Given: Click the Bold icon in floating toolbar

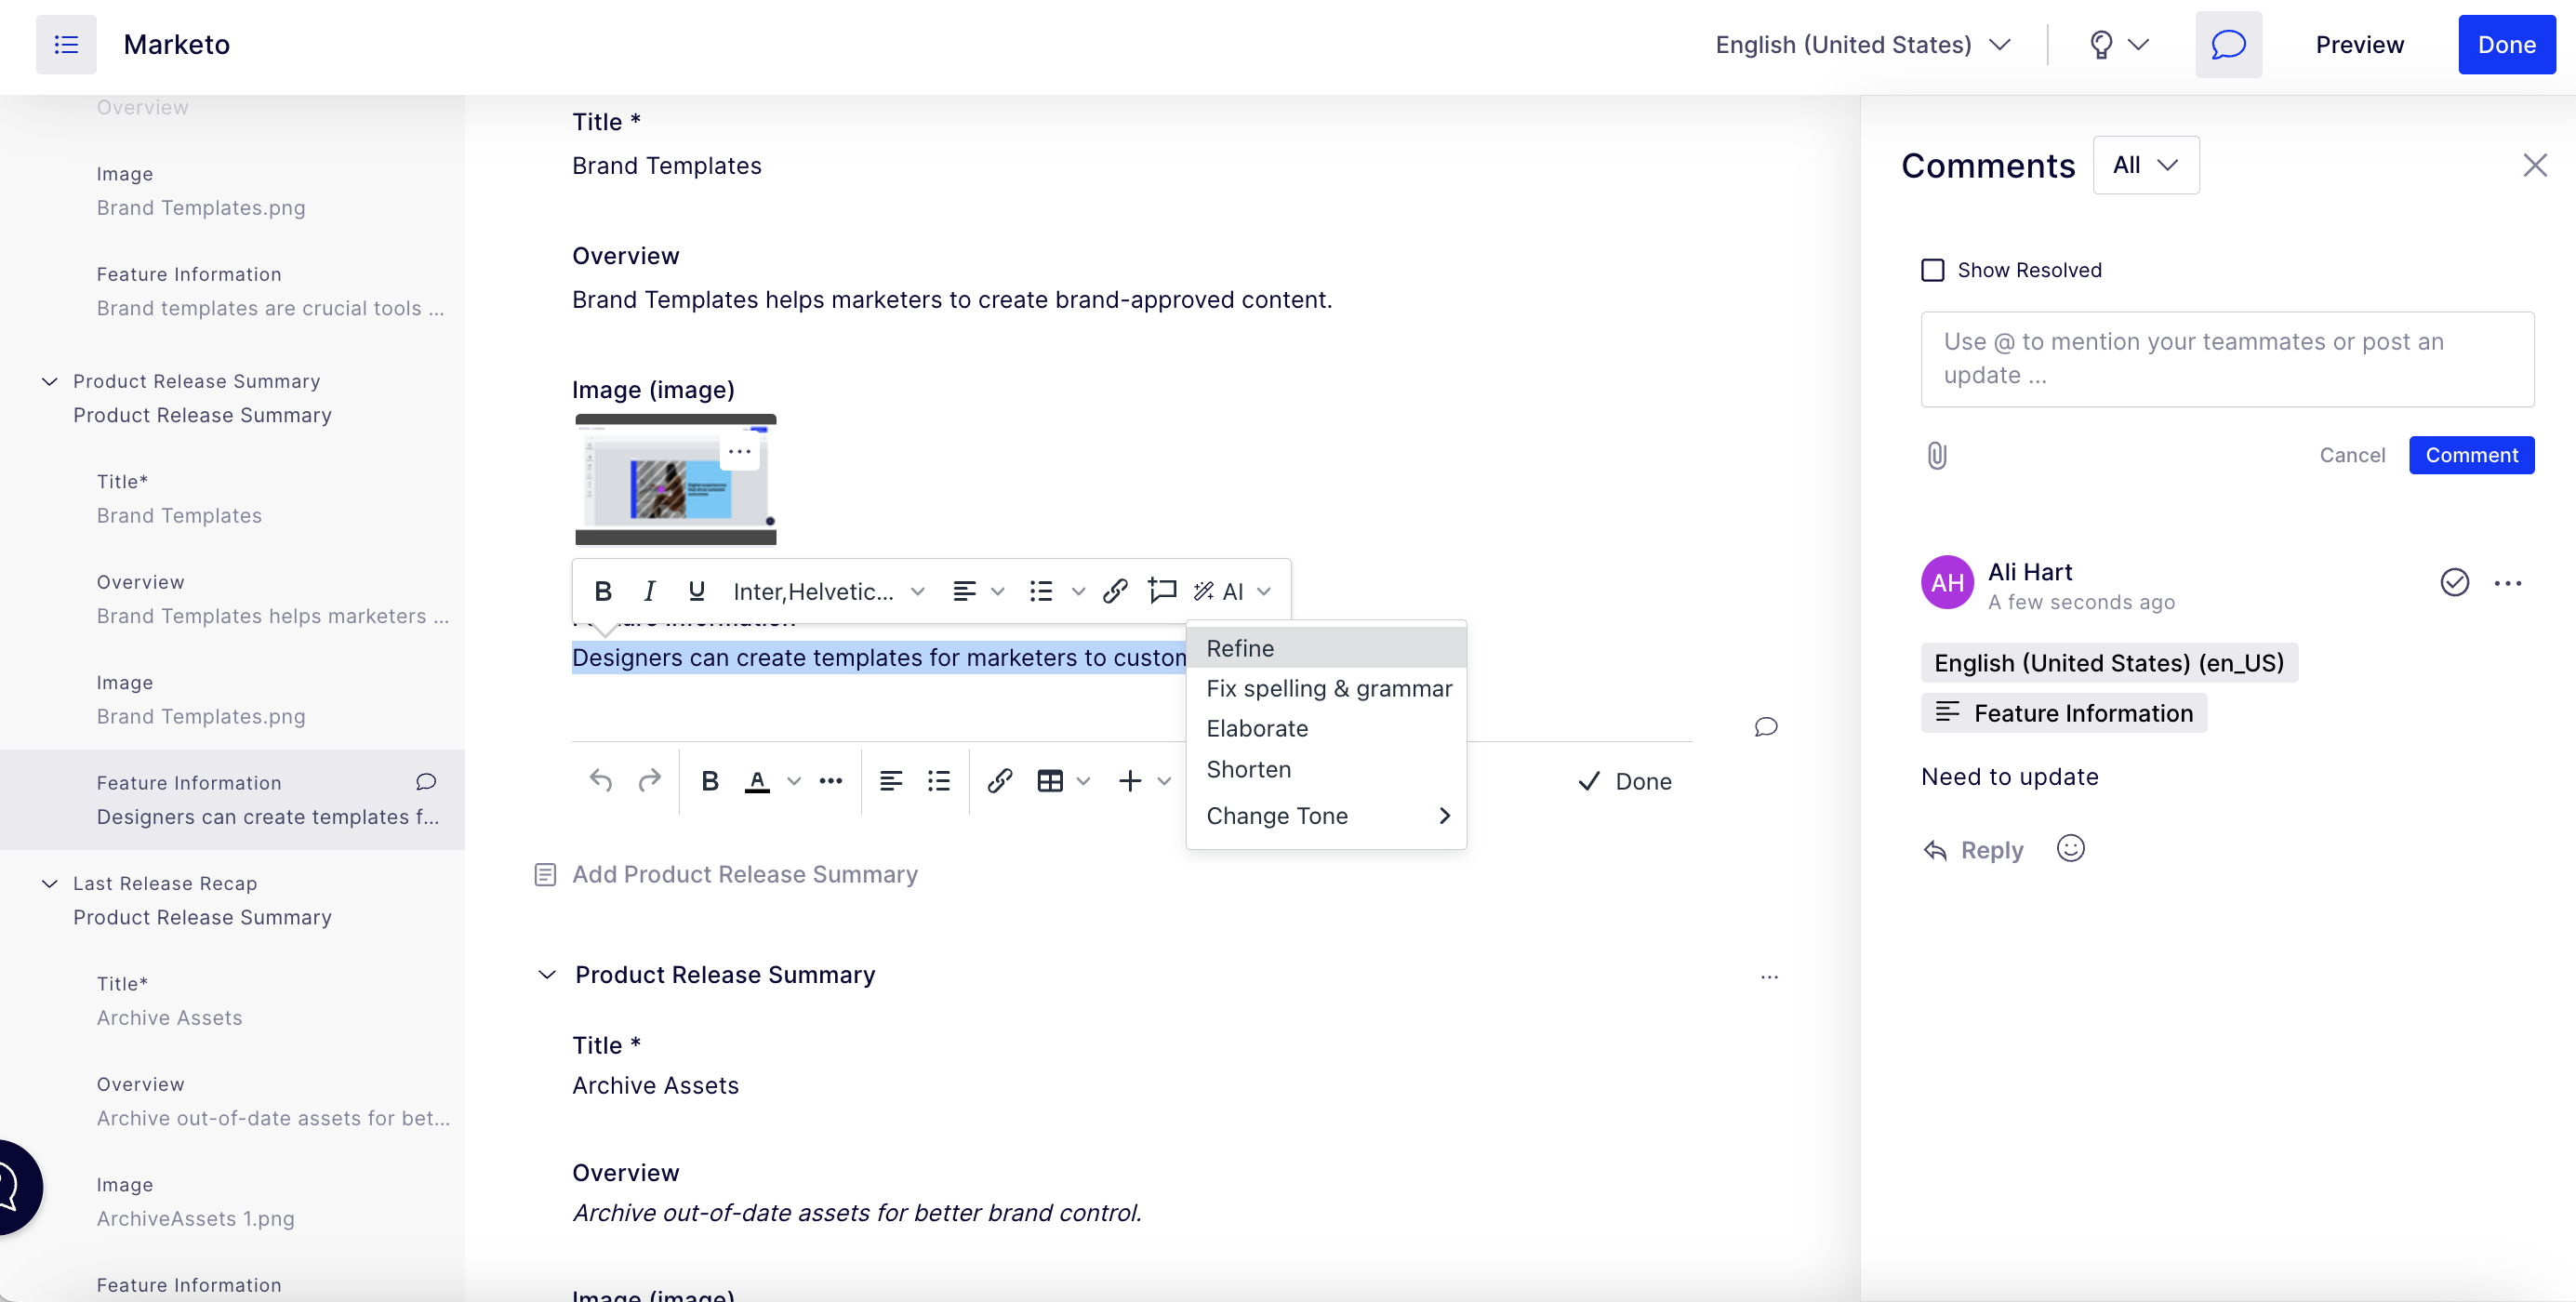Looking at the screenshot, I should tap(603, 591).
